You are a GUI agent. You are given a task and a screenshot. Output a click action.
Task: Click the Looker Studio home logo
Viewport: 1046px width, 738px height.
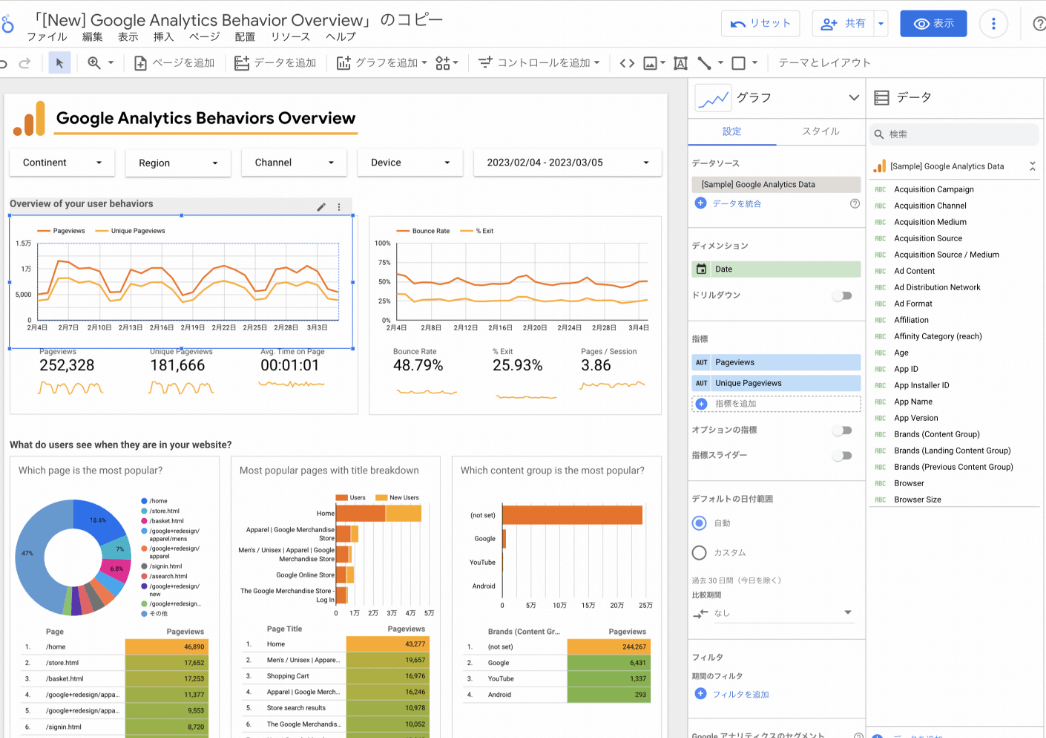click(7, 25)
